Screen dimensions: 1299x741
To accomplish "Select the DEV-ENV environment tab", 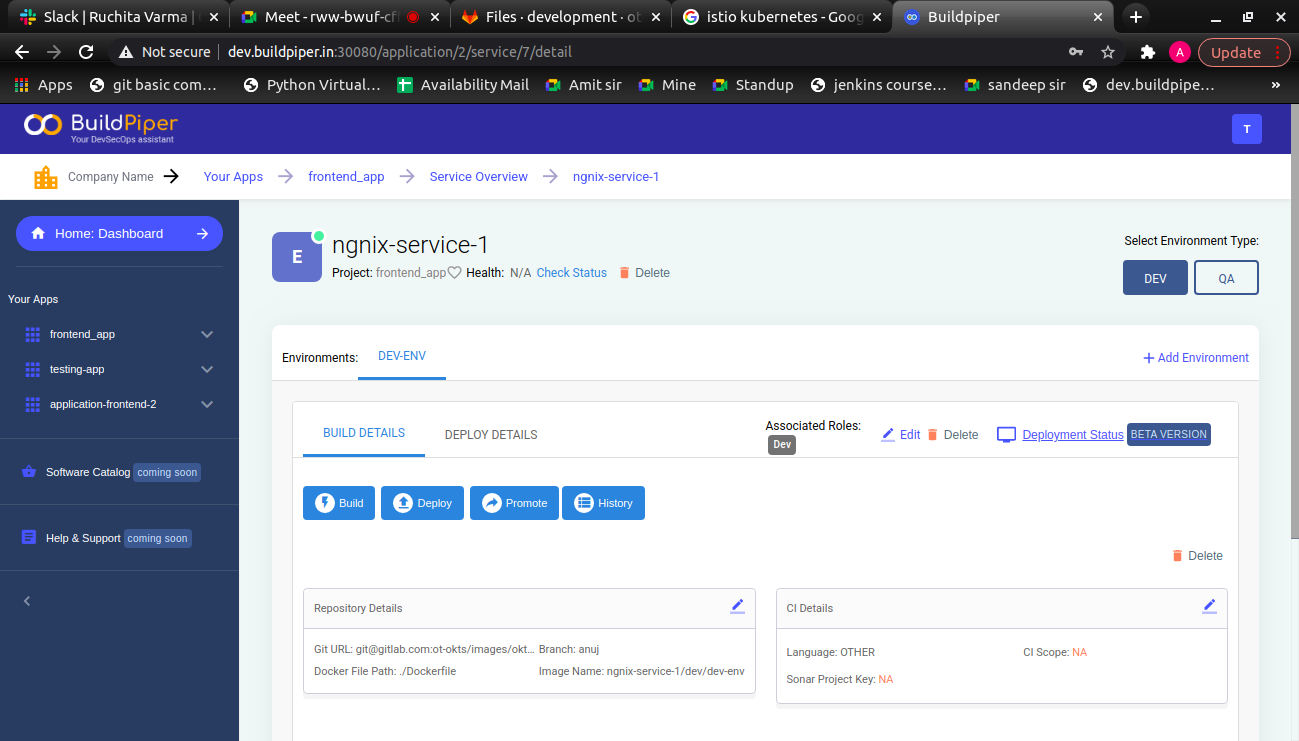I will click(401, 356).
